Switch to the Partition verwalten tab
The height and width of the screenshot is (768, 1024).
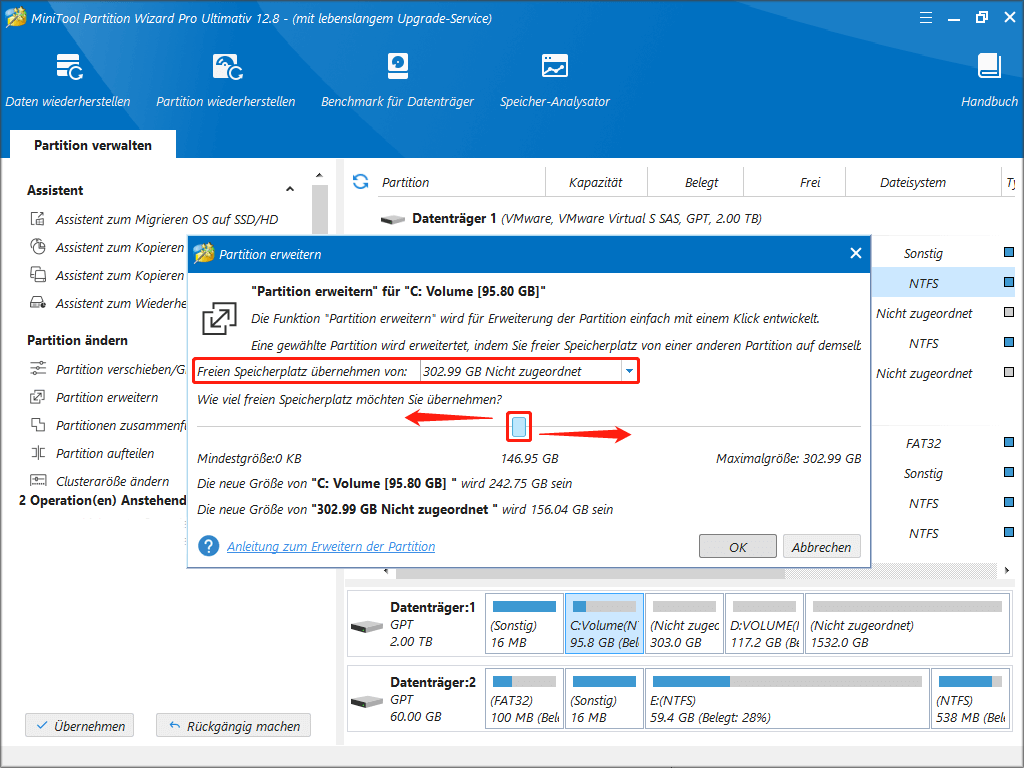[92, 144]
